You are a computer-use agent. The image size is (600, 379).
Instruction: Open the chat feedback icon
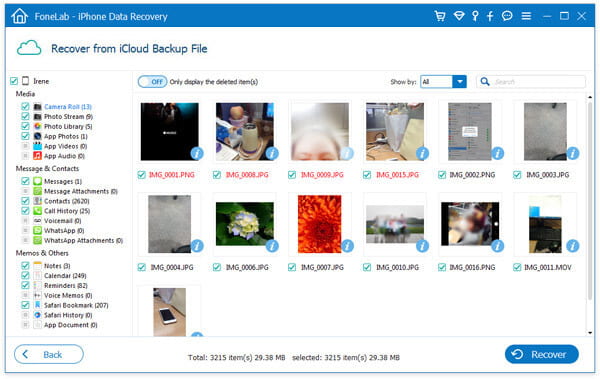pos(507,16)
